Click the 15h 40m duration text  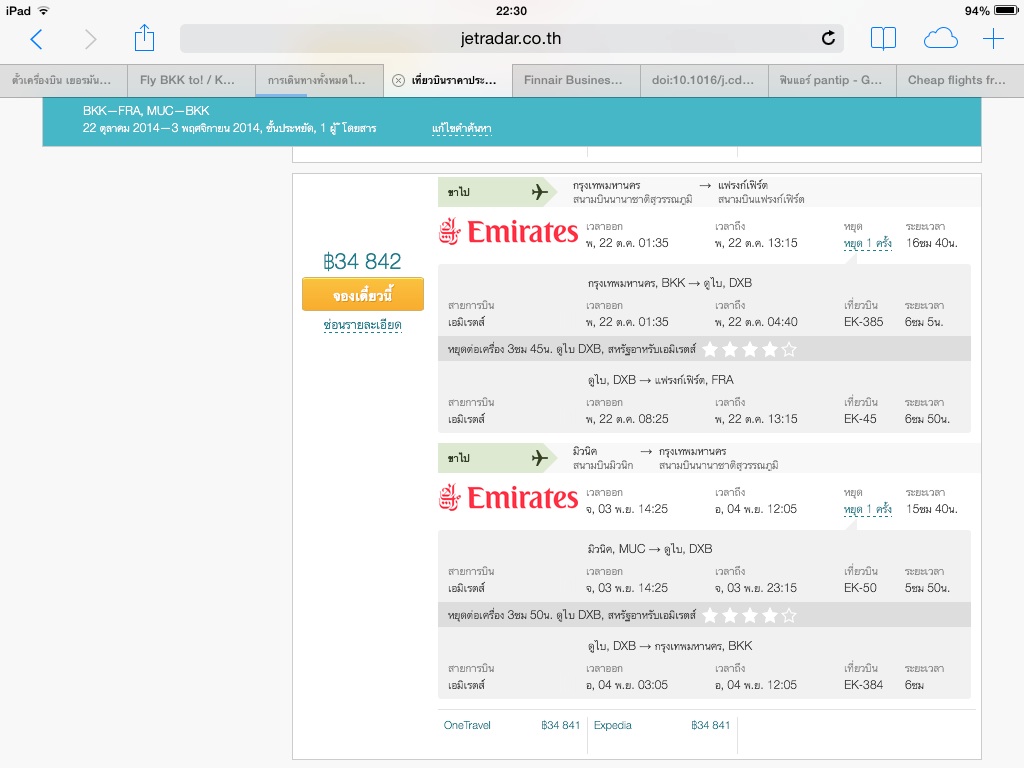(932, 509)
